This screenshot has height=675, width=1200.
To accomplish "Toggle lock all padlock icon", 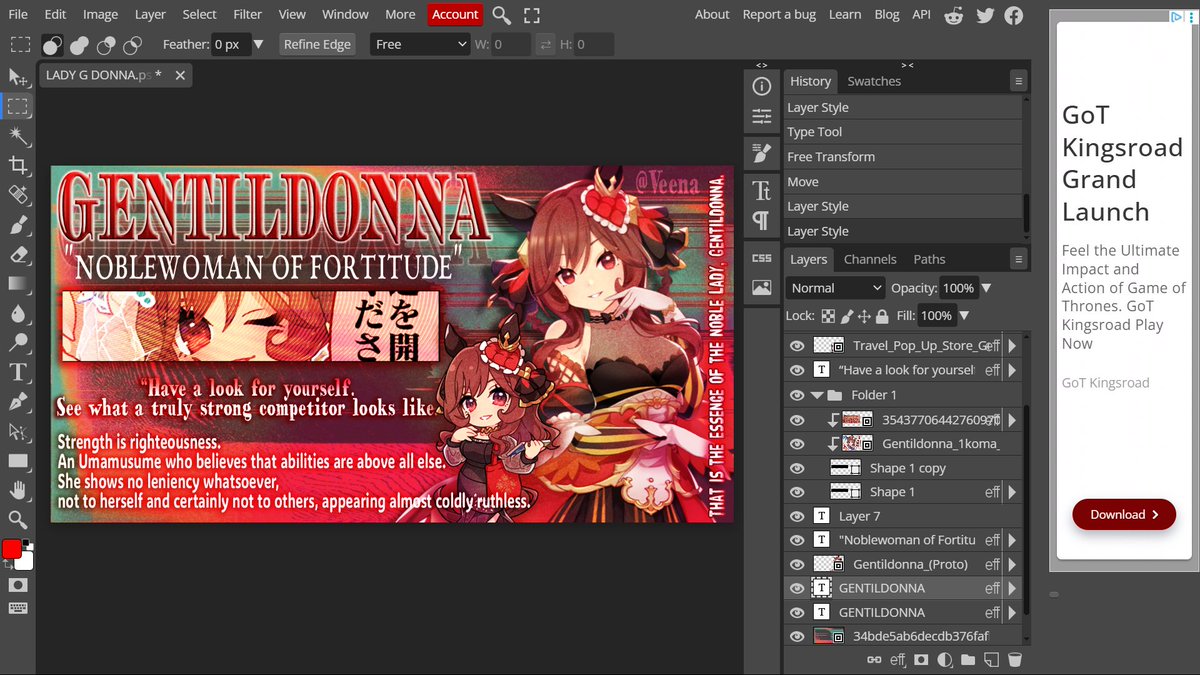I will click(x=882, y=316).
